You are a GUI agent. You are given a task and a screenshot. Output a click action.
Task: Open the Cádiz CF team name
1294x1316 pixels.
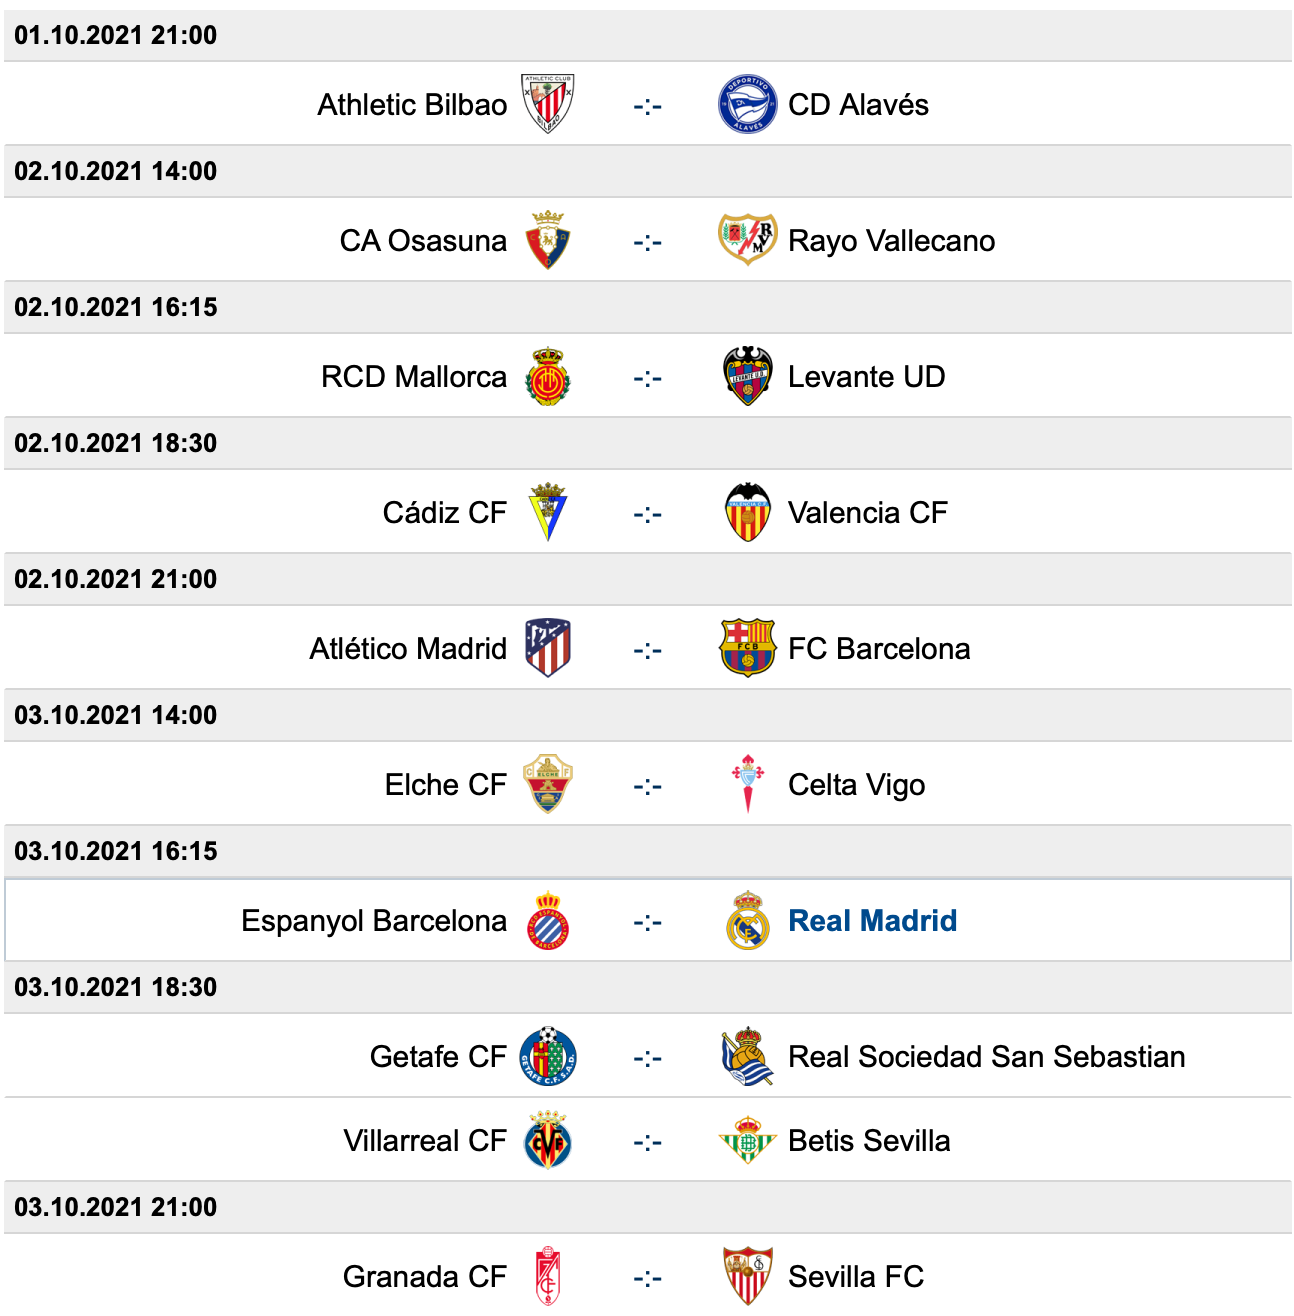[x=444, y=513]
